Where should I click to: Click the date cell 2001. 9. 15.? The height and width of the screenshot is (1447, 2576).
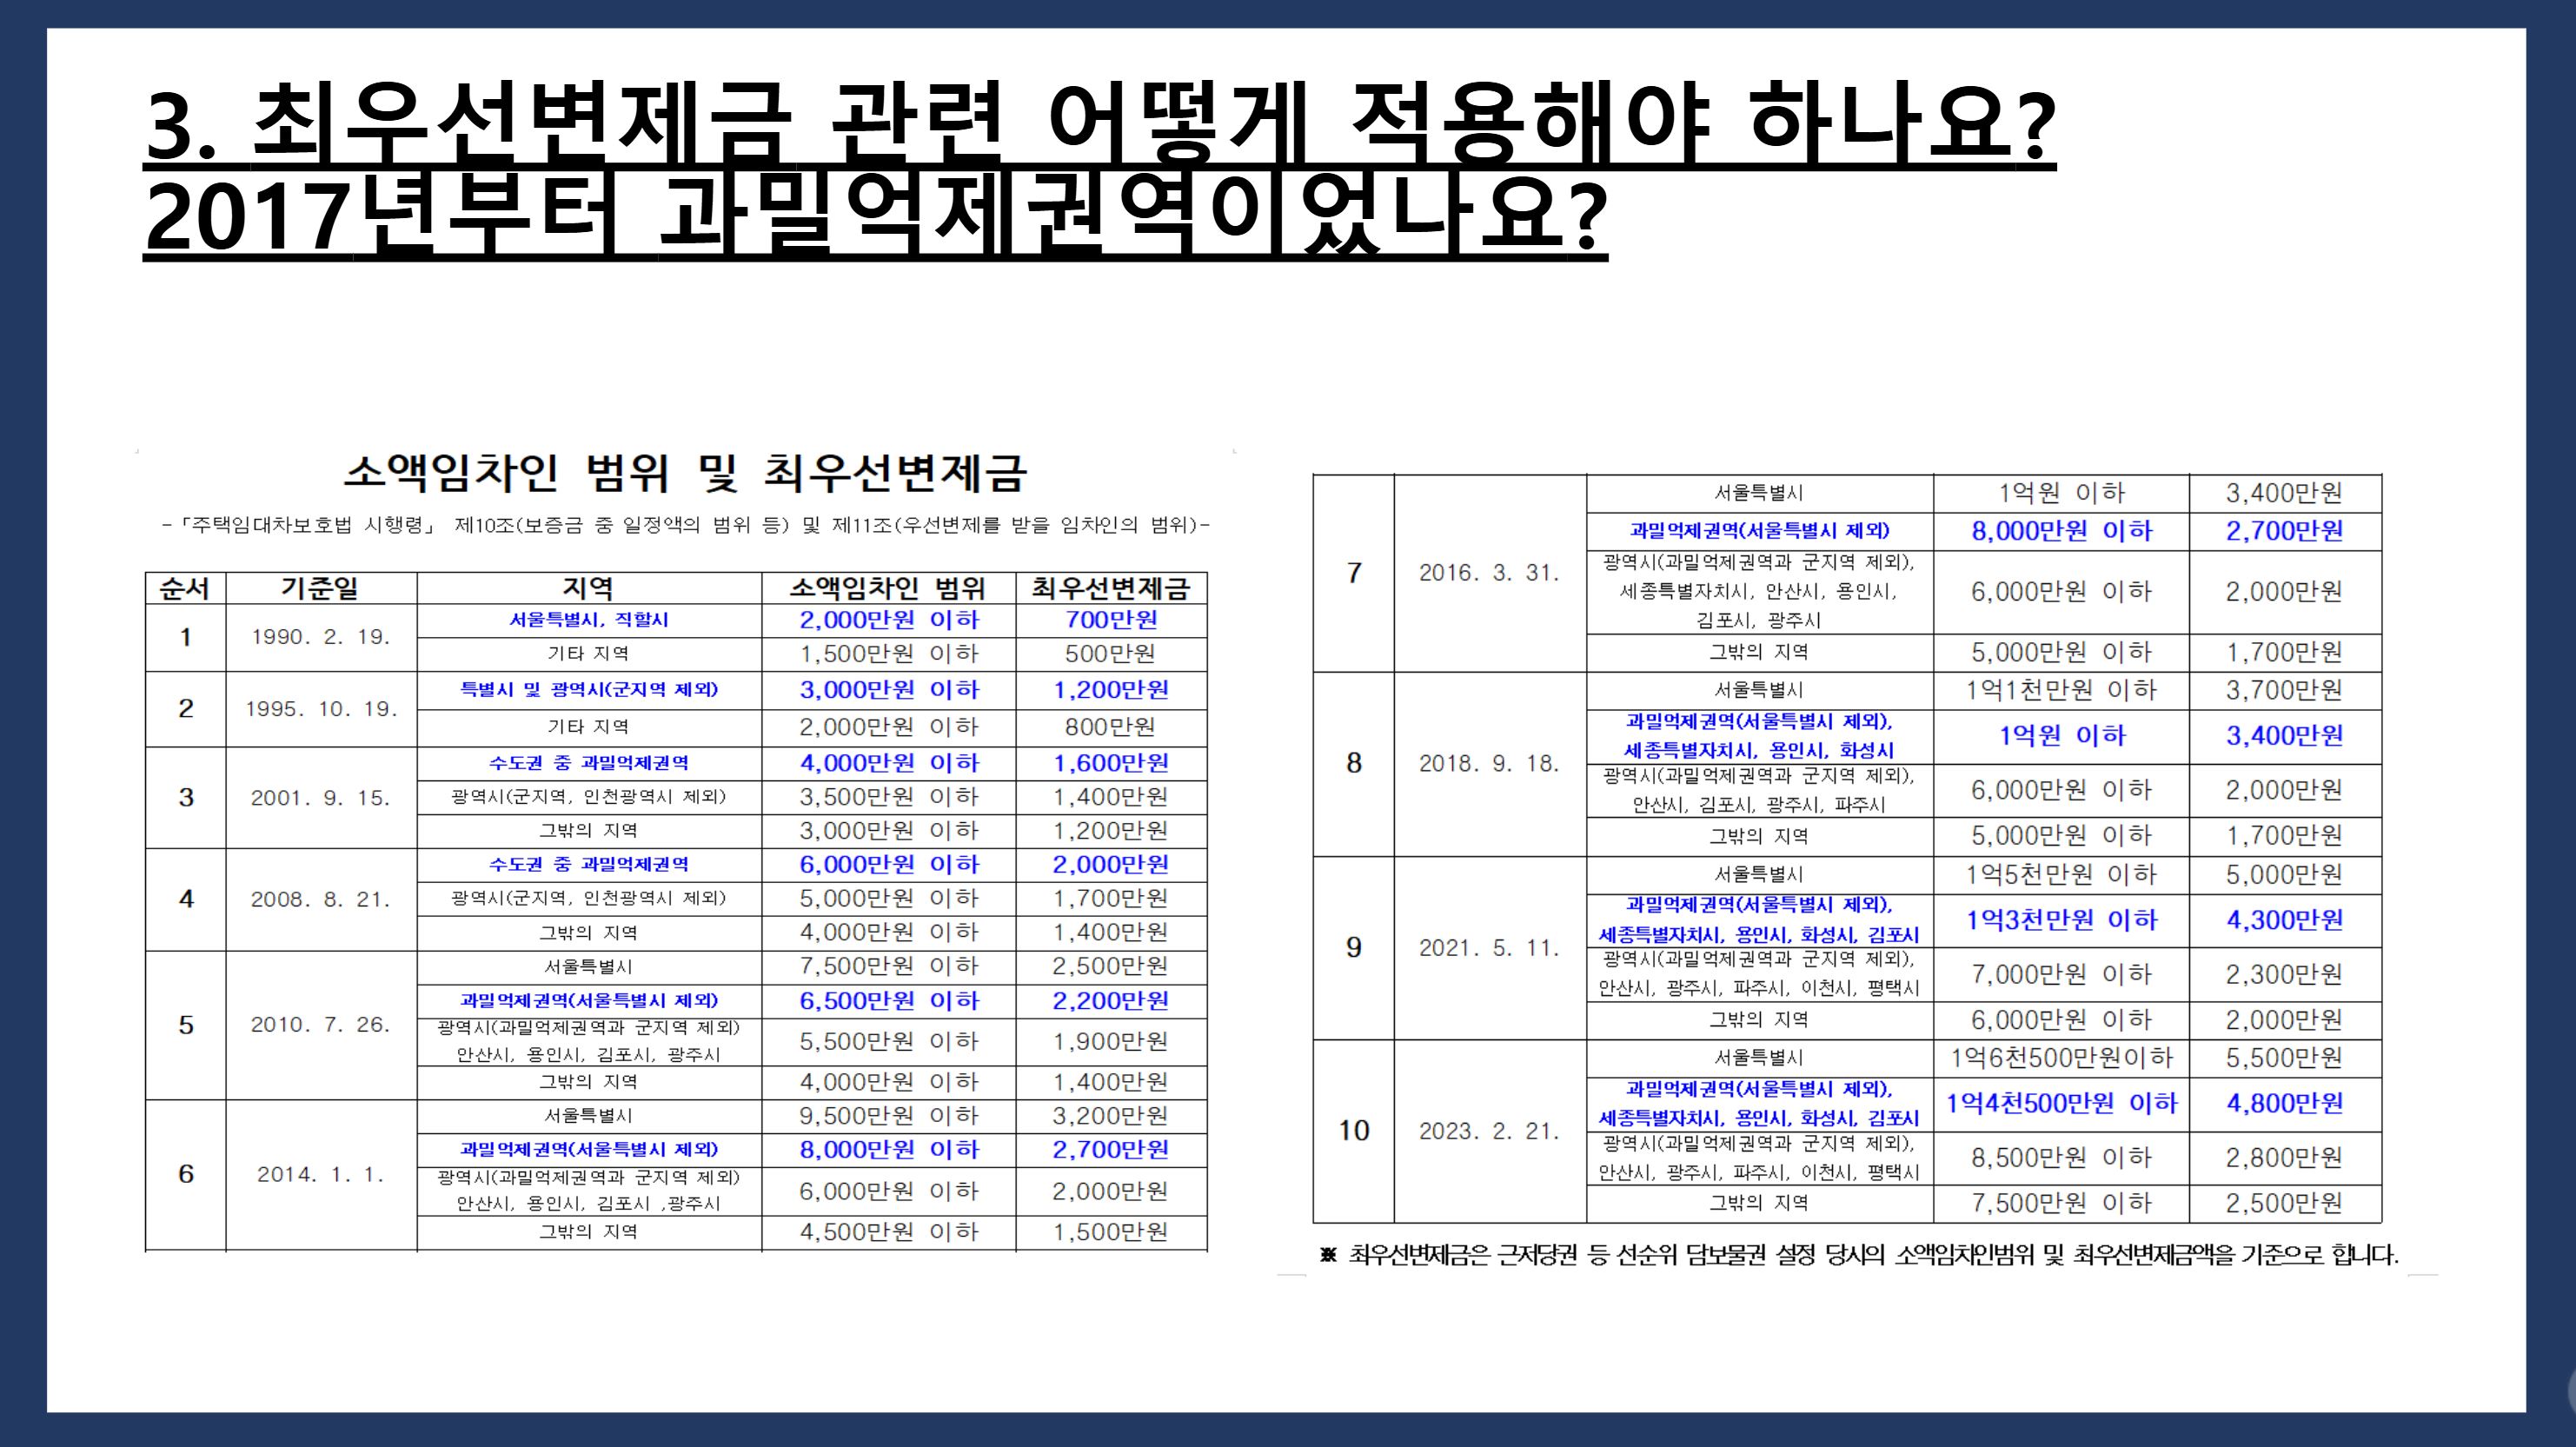[x=320, y=798]
